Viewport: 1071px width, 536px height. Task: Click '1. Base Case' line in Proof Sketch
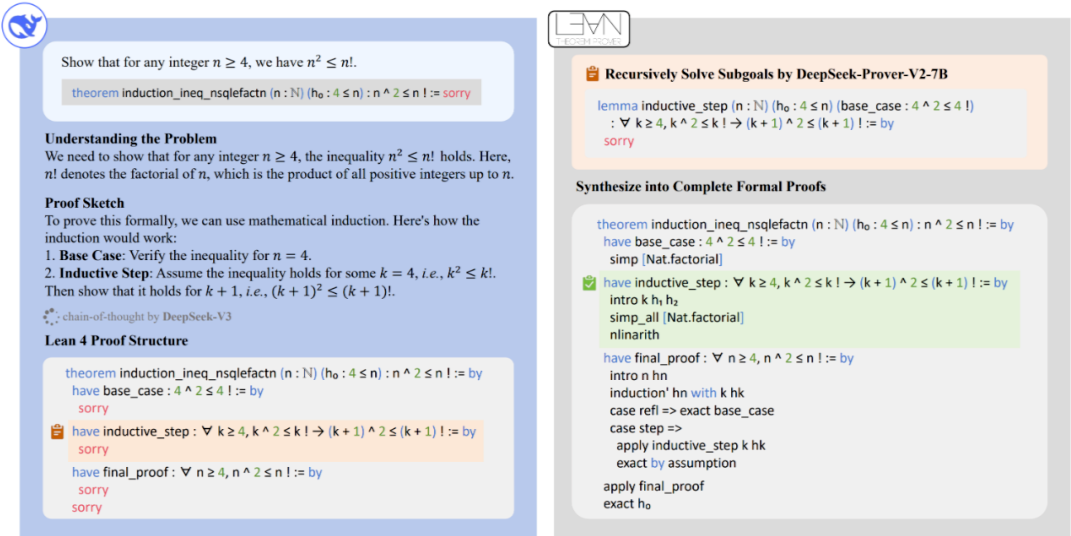click(178, 257)
